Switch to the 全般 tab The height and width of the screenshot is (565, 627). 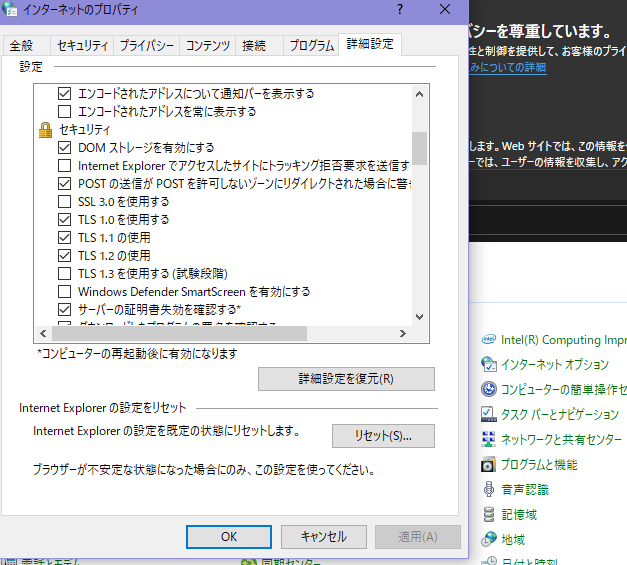coord(26,46)
